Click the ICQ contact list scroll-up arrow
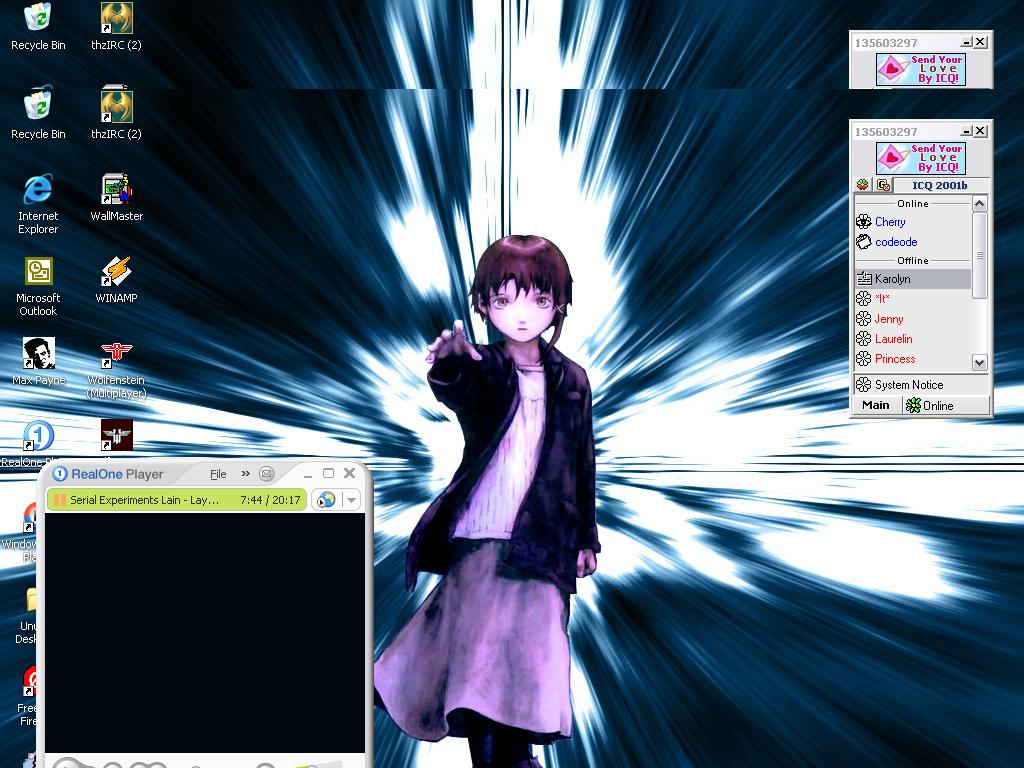1024x768 pixels. 979,204
